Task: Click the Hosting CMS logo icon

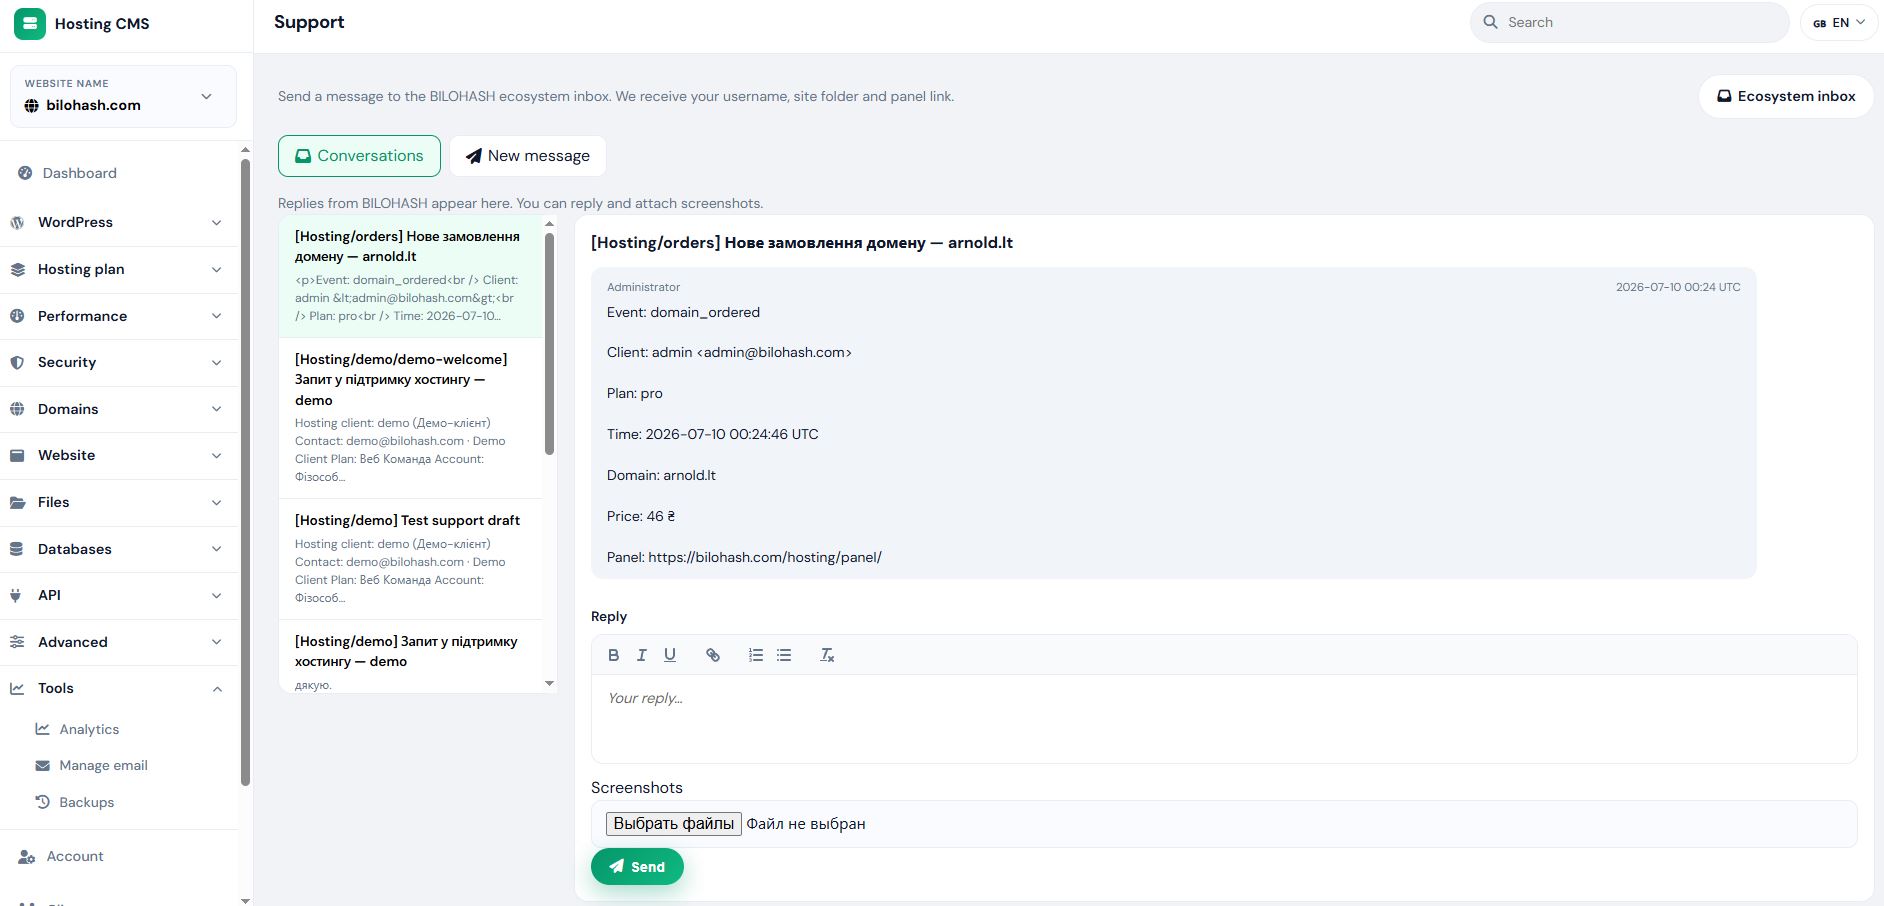Action: 29,23
